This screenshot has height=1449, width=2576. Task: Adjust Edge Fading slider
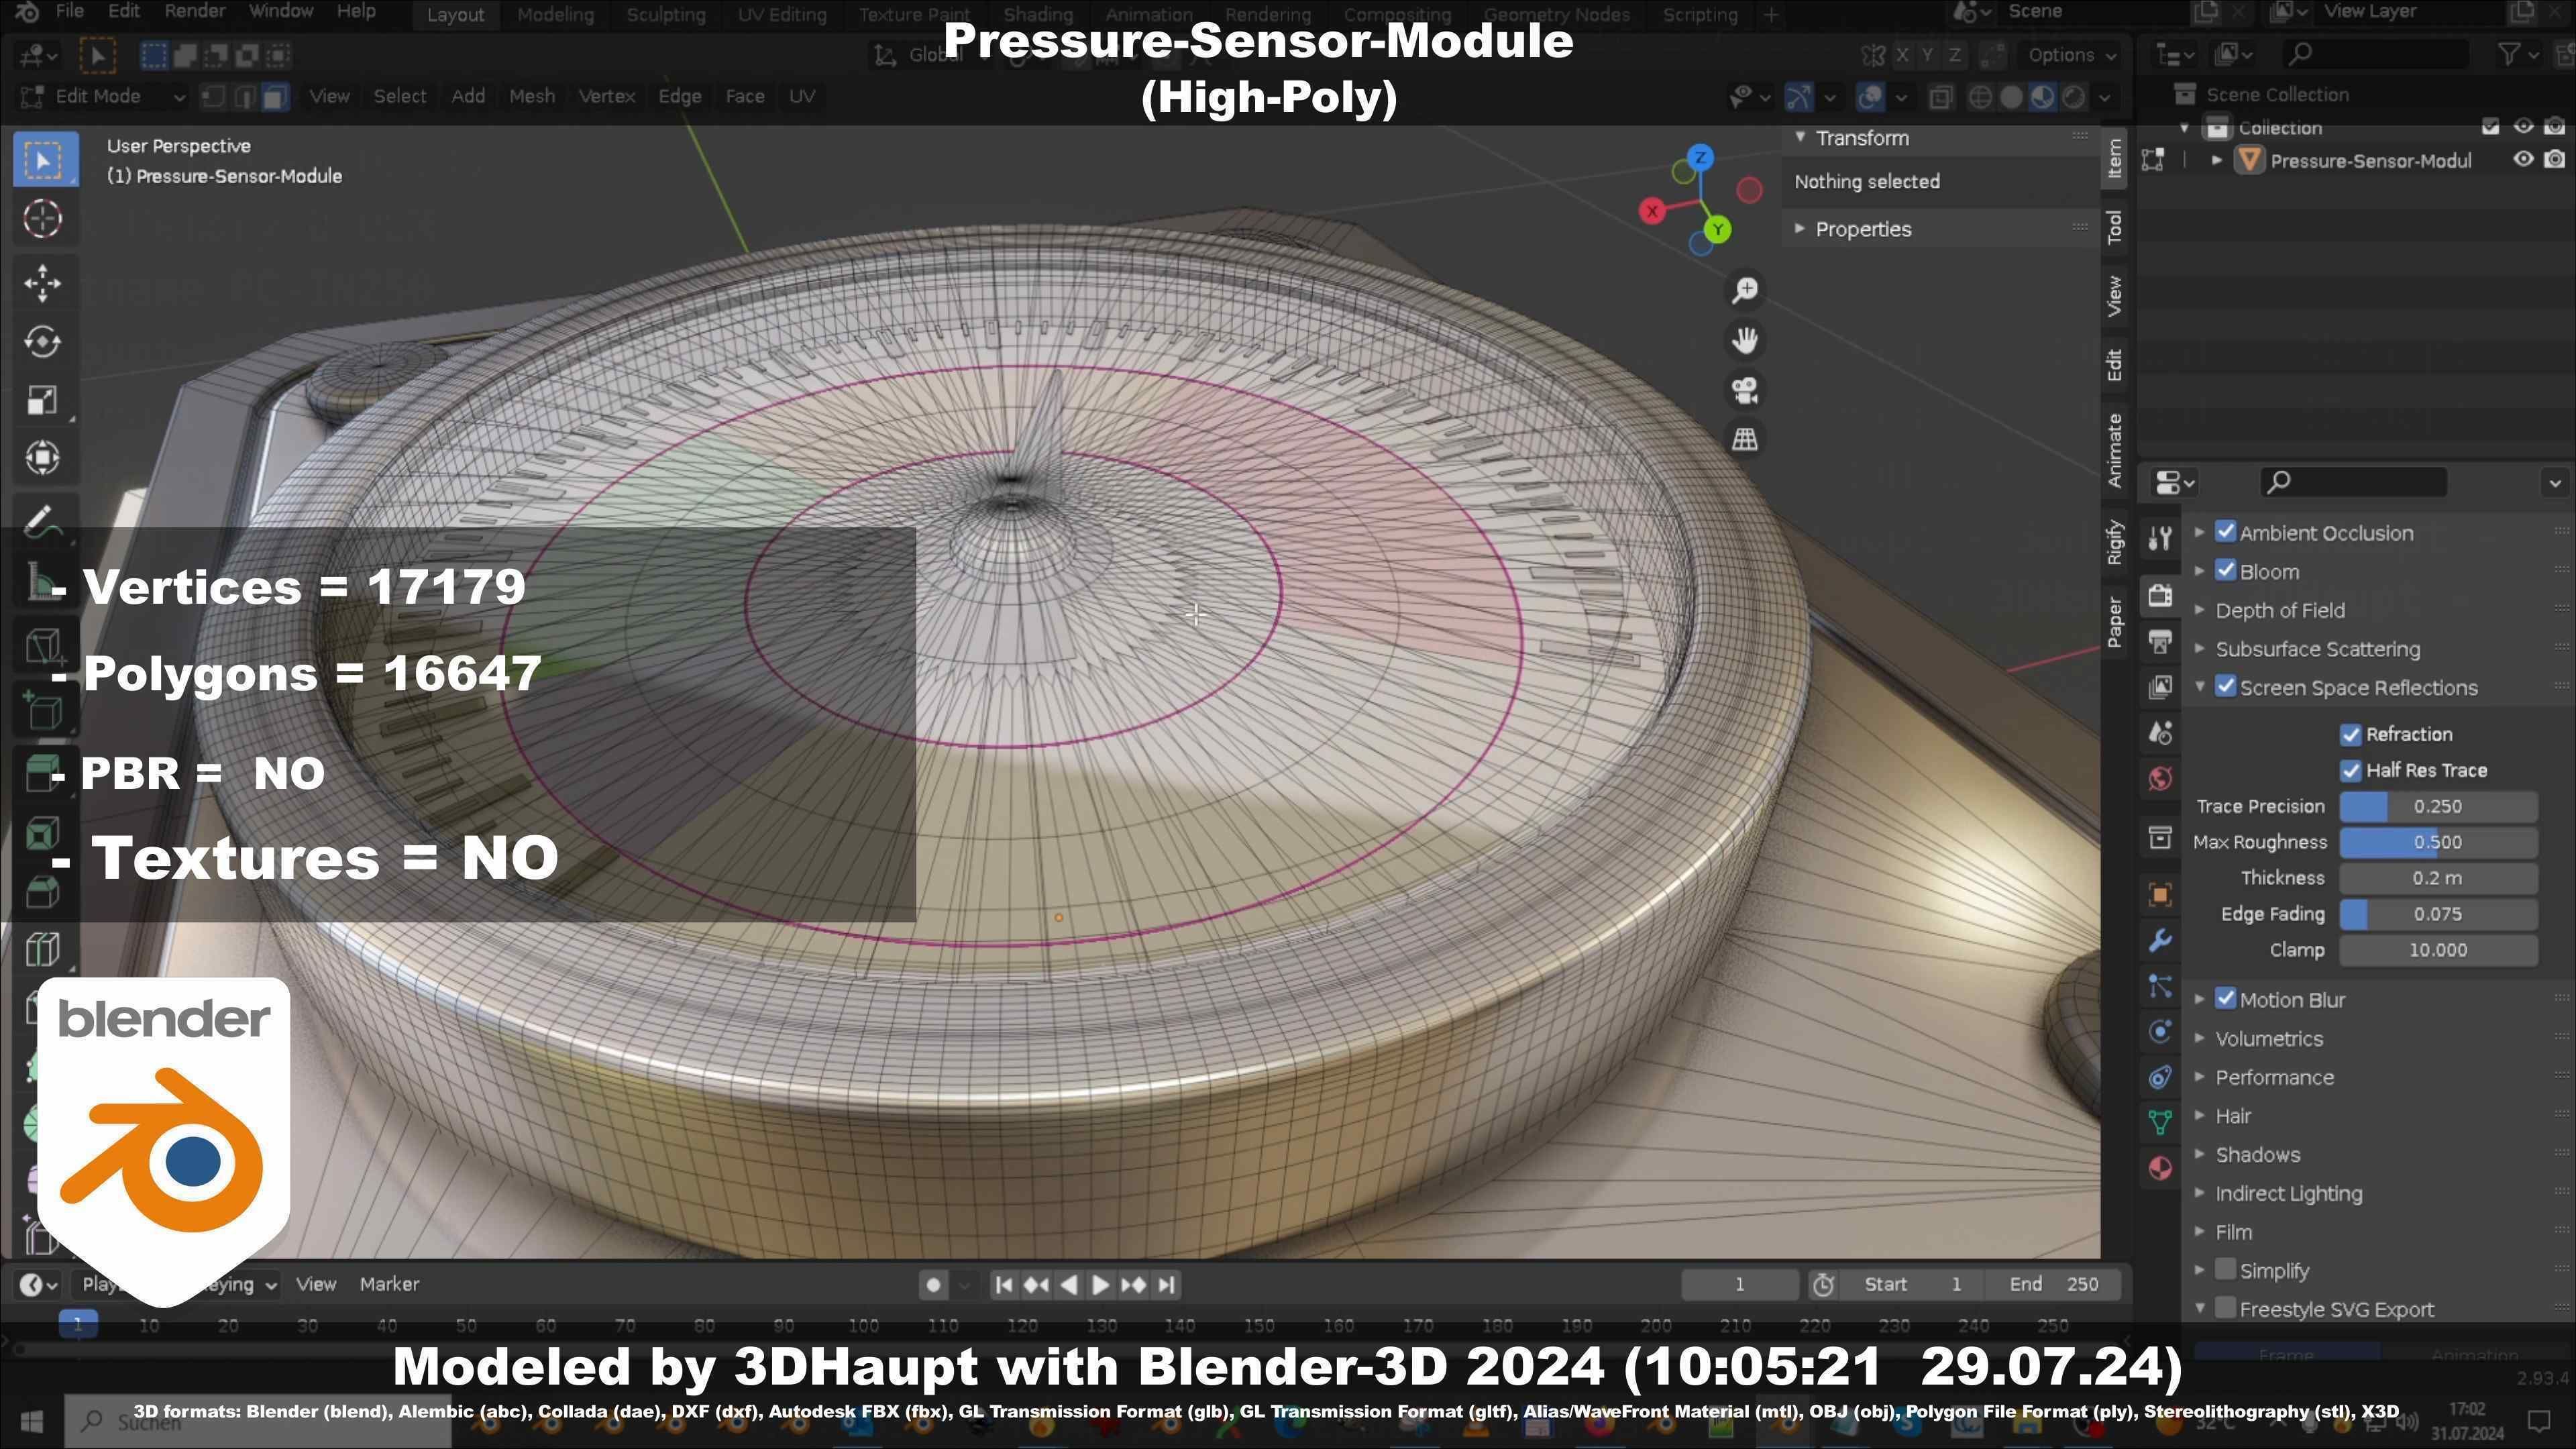click(x=2438, y=914)
